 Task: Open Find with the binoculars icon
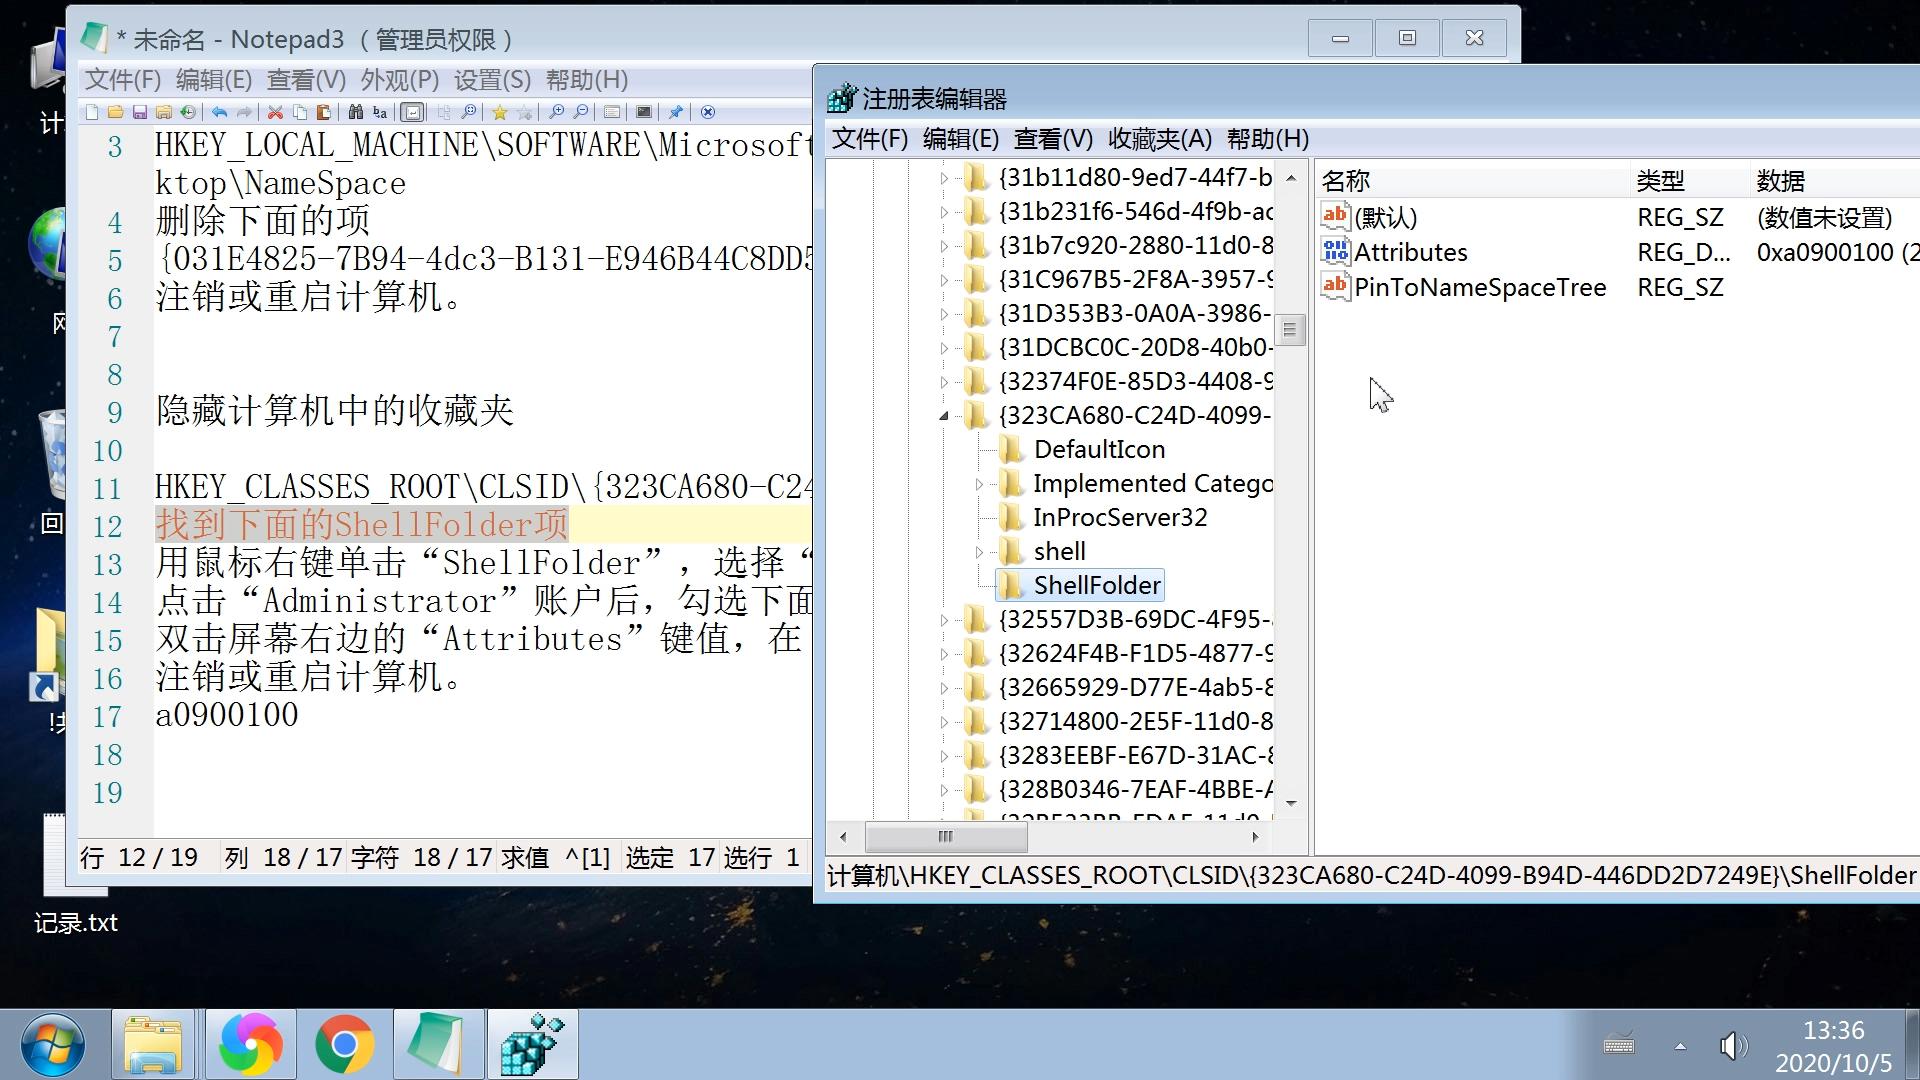[357, 112]
